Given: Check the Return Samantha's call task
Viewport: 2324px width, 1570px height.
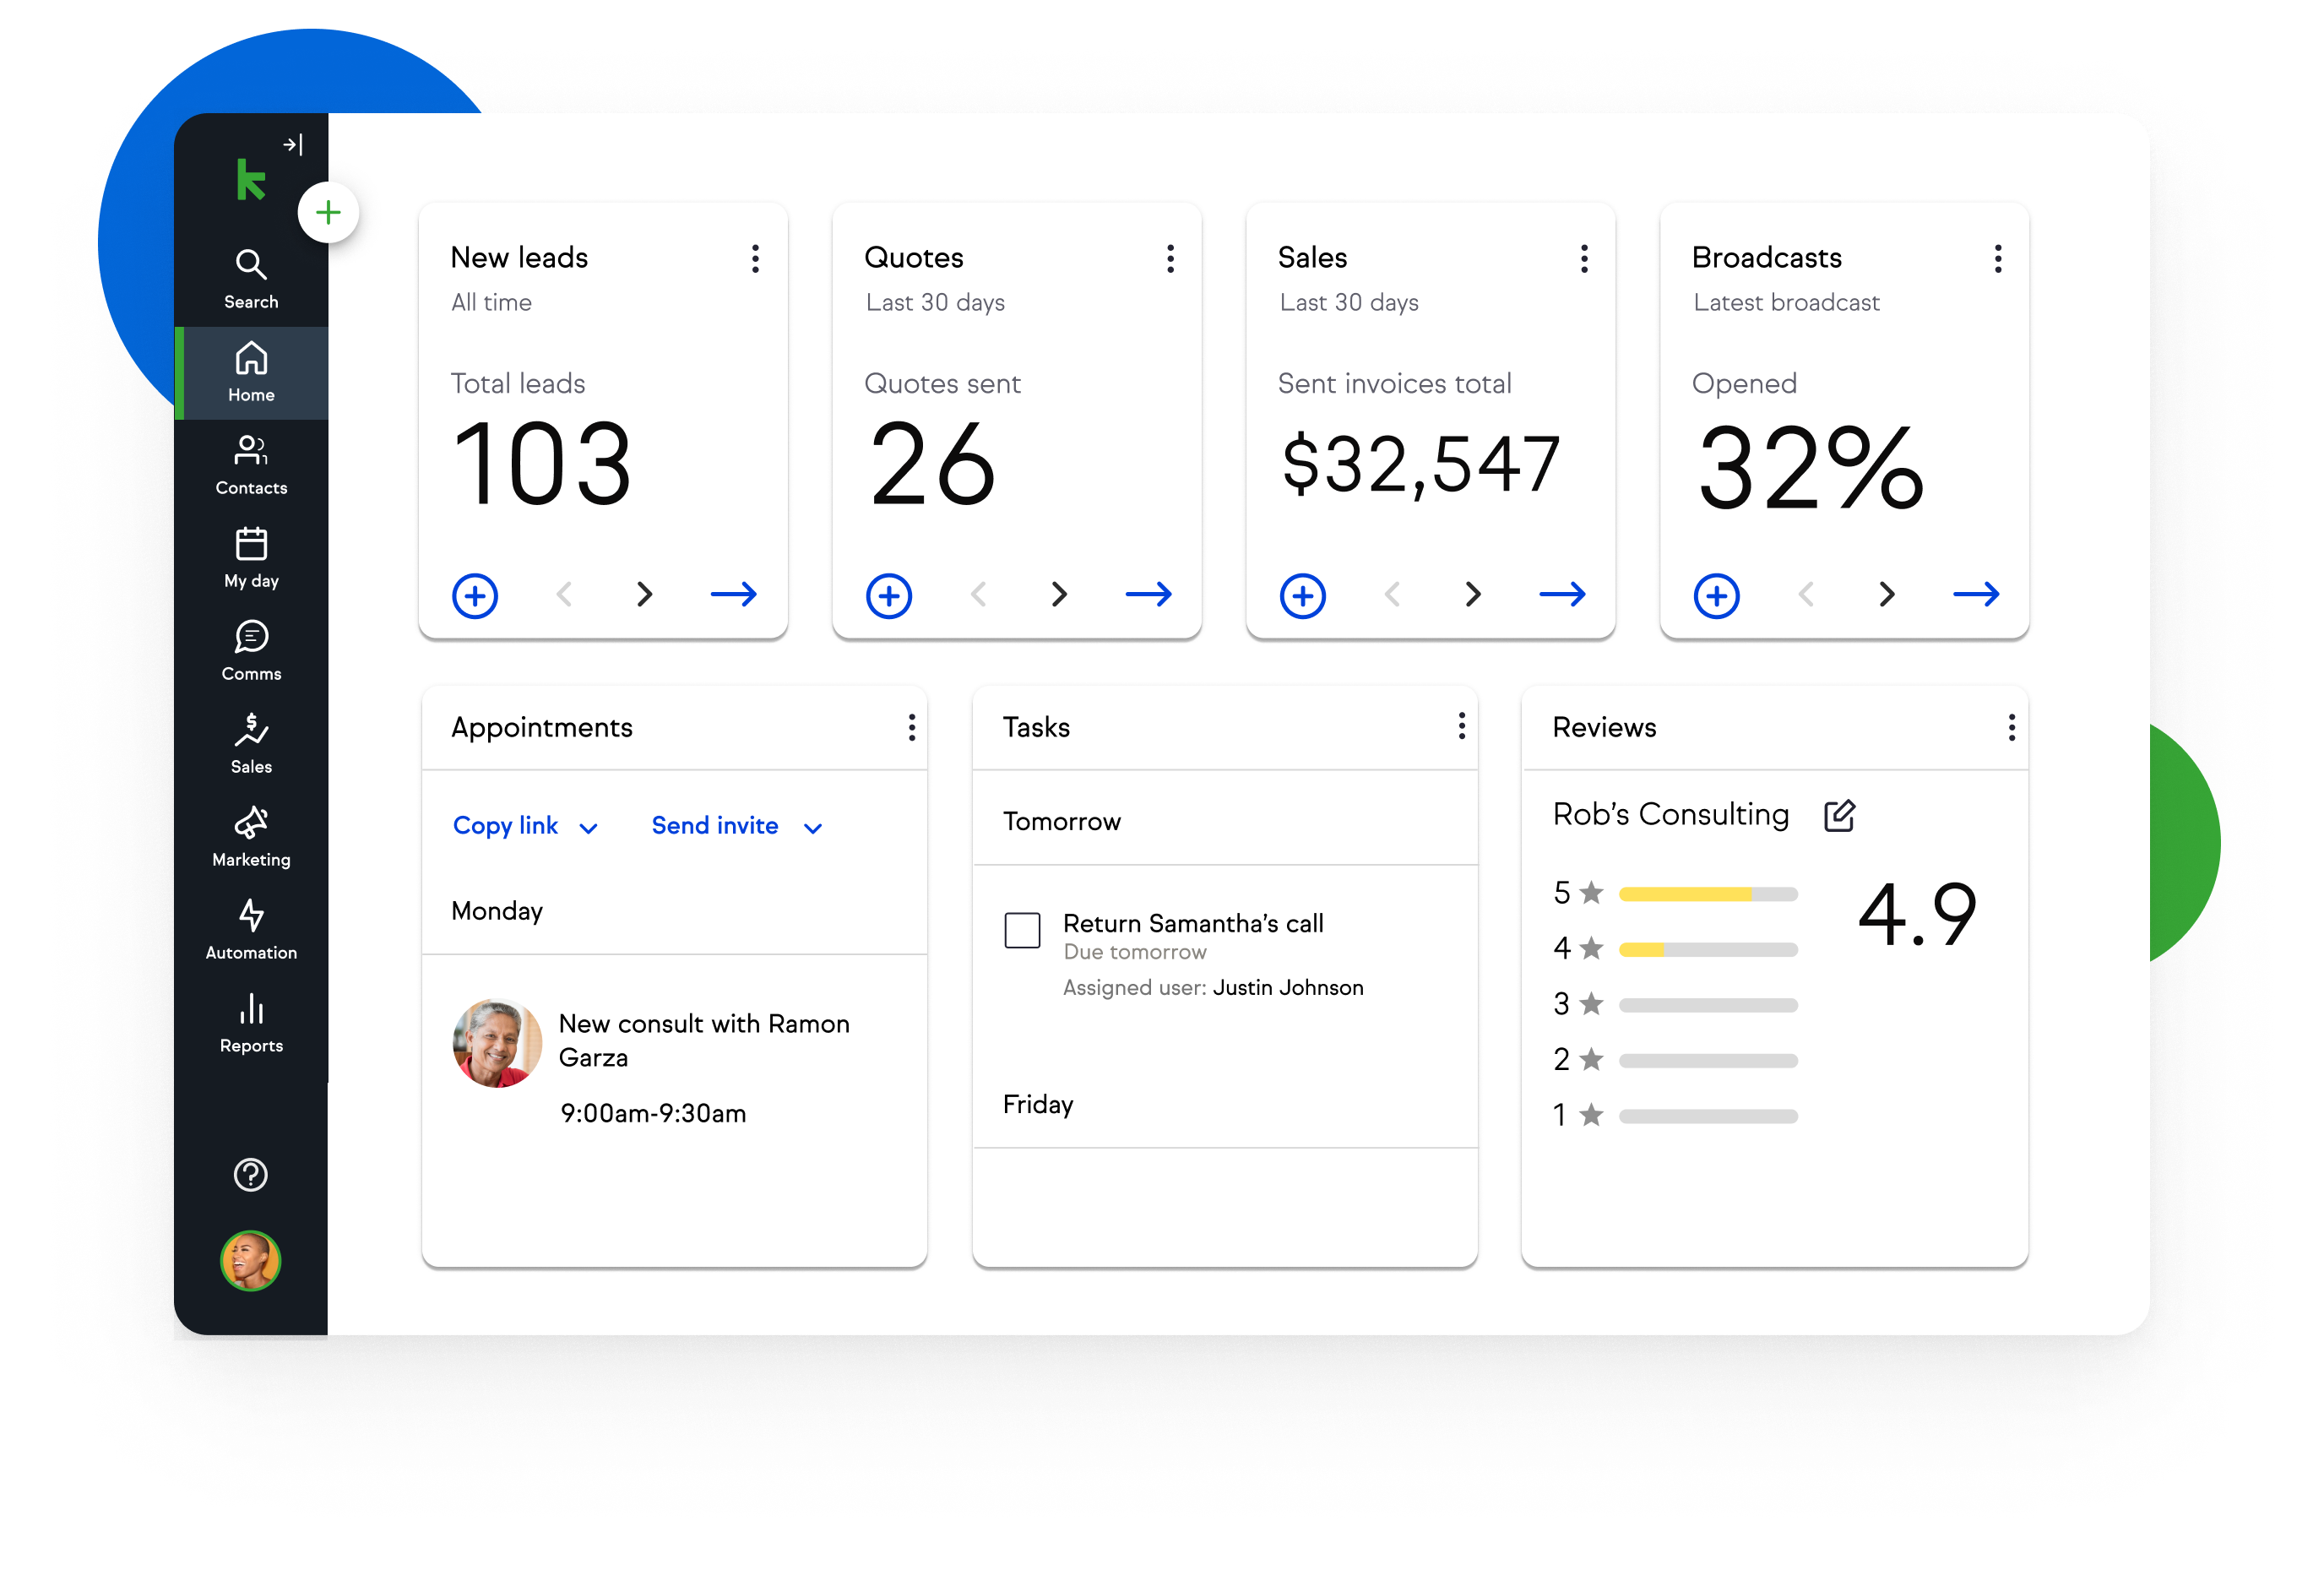Looking at the screenshot, I should 1021,929.
